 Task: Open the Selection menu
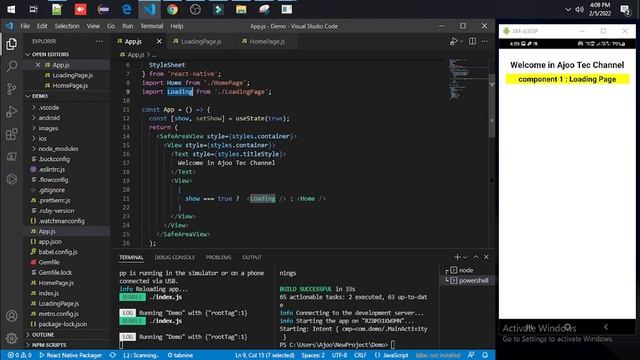(x=67, y=26)
